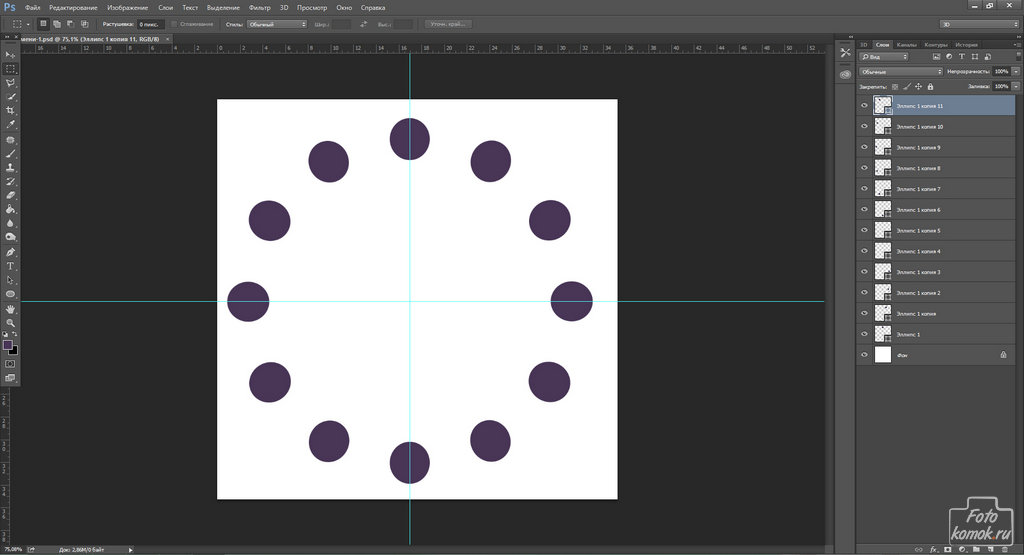Select the Zoom tool
Image resolution: width=1024 pixels, height=555 pixels.
(10, 323)
